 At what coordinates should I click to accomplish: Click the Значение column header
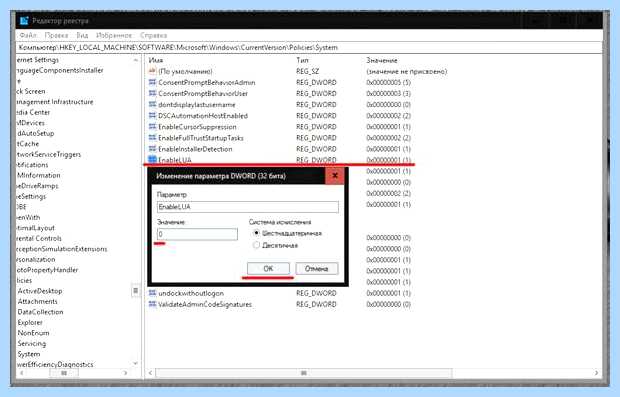click(382, 60)
